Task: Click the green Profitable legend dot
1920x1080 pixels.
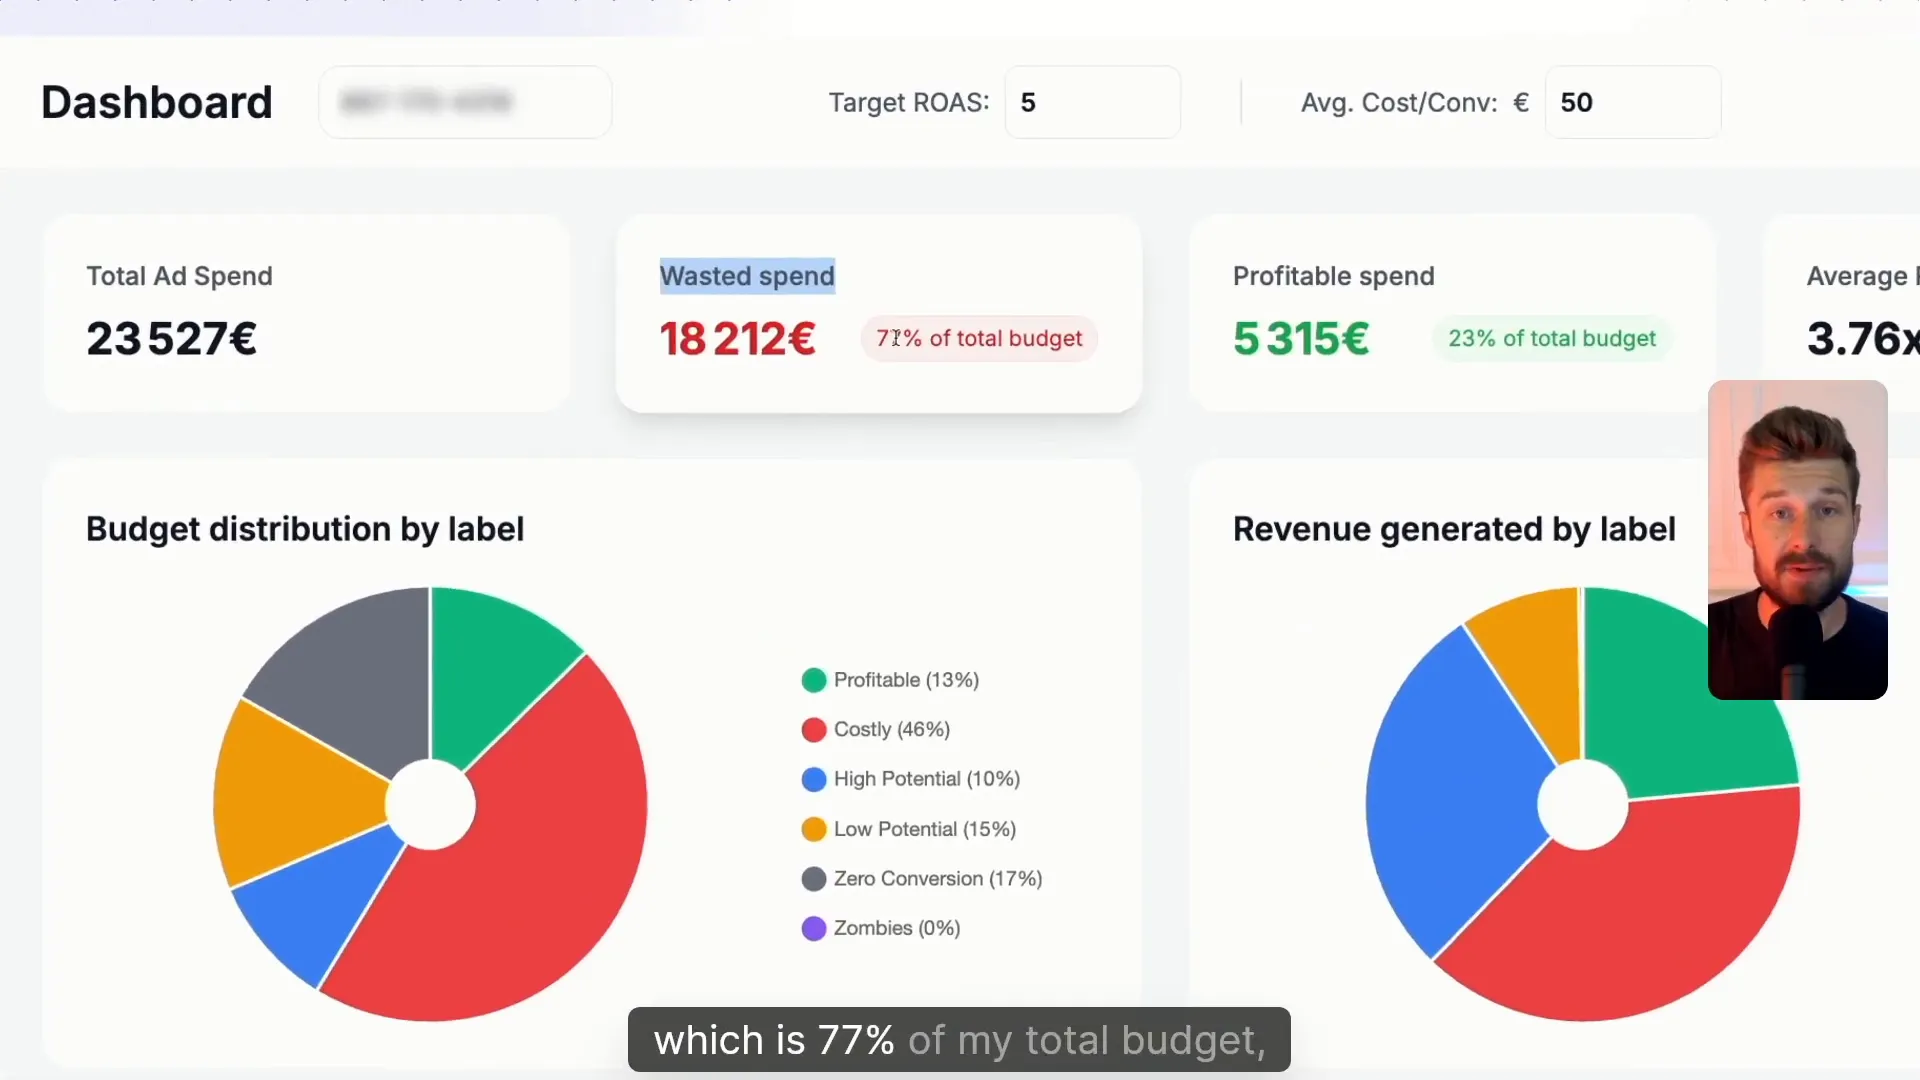Action: (814, 680)
